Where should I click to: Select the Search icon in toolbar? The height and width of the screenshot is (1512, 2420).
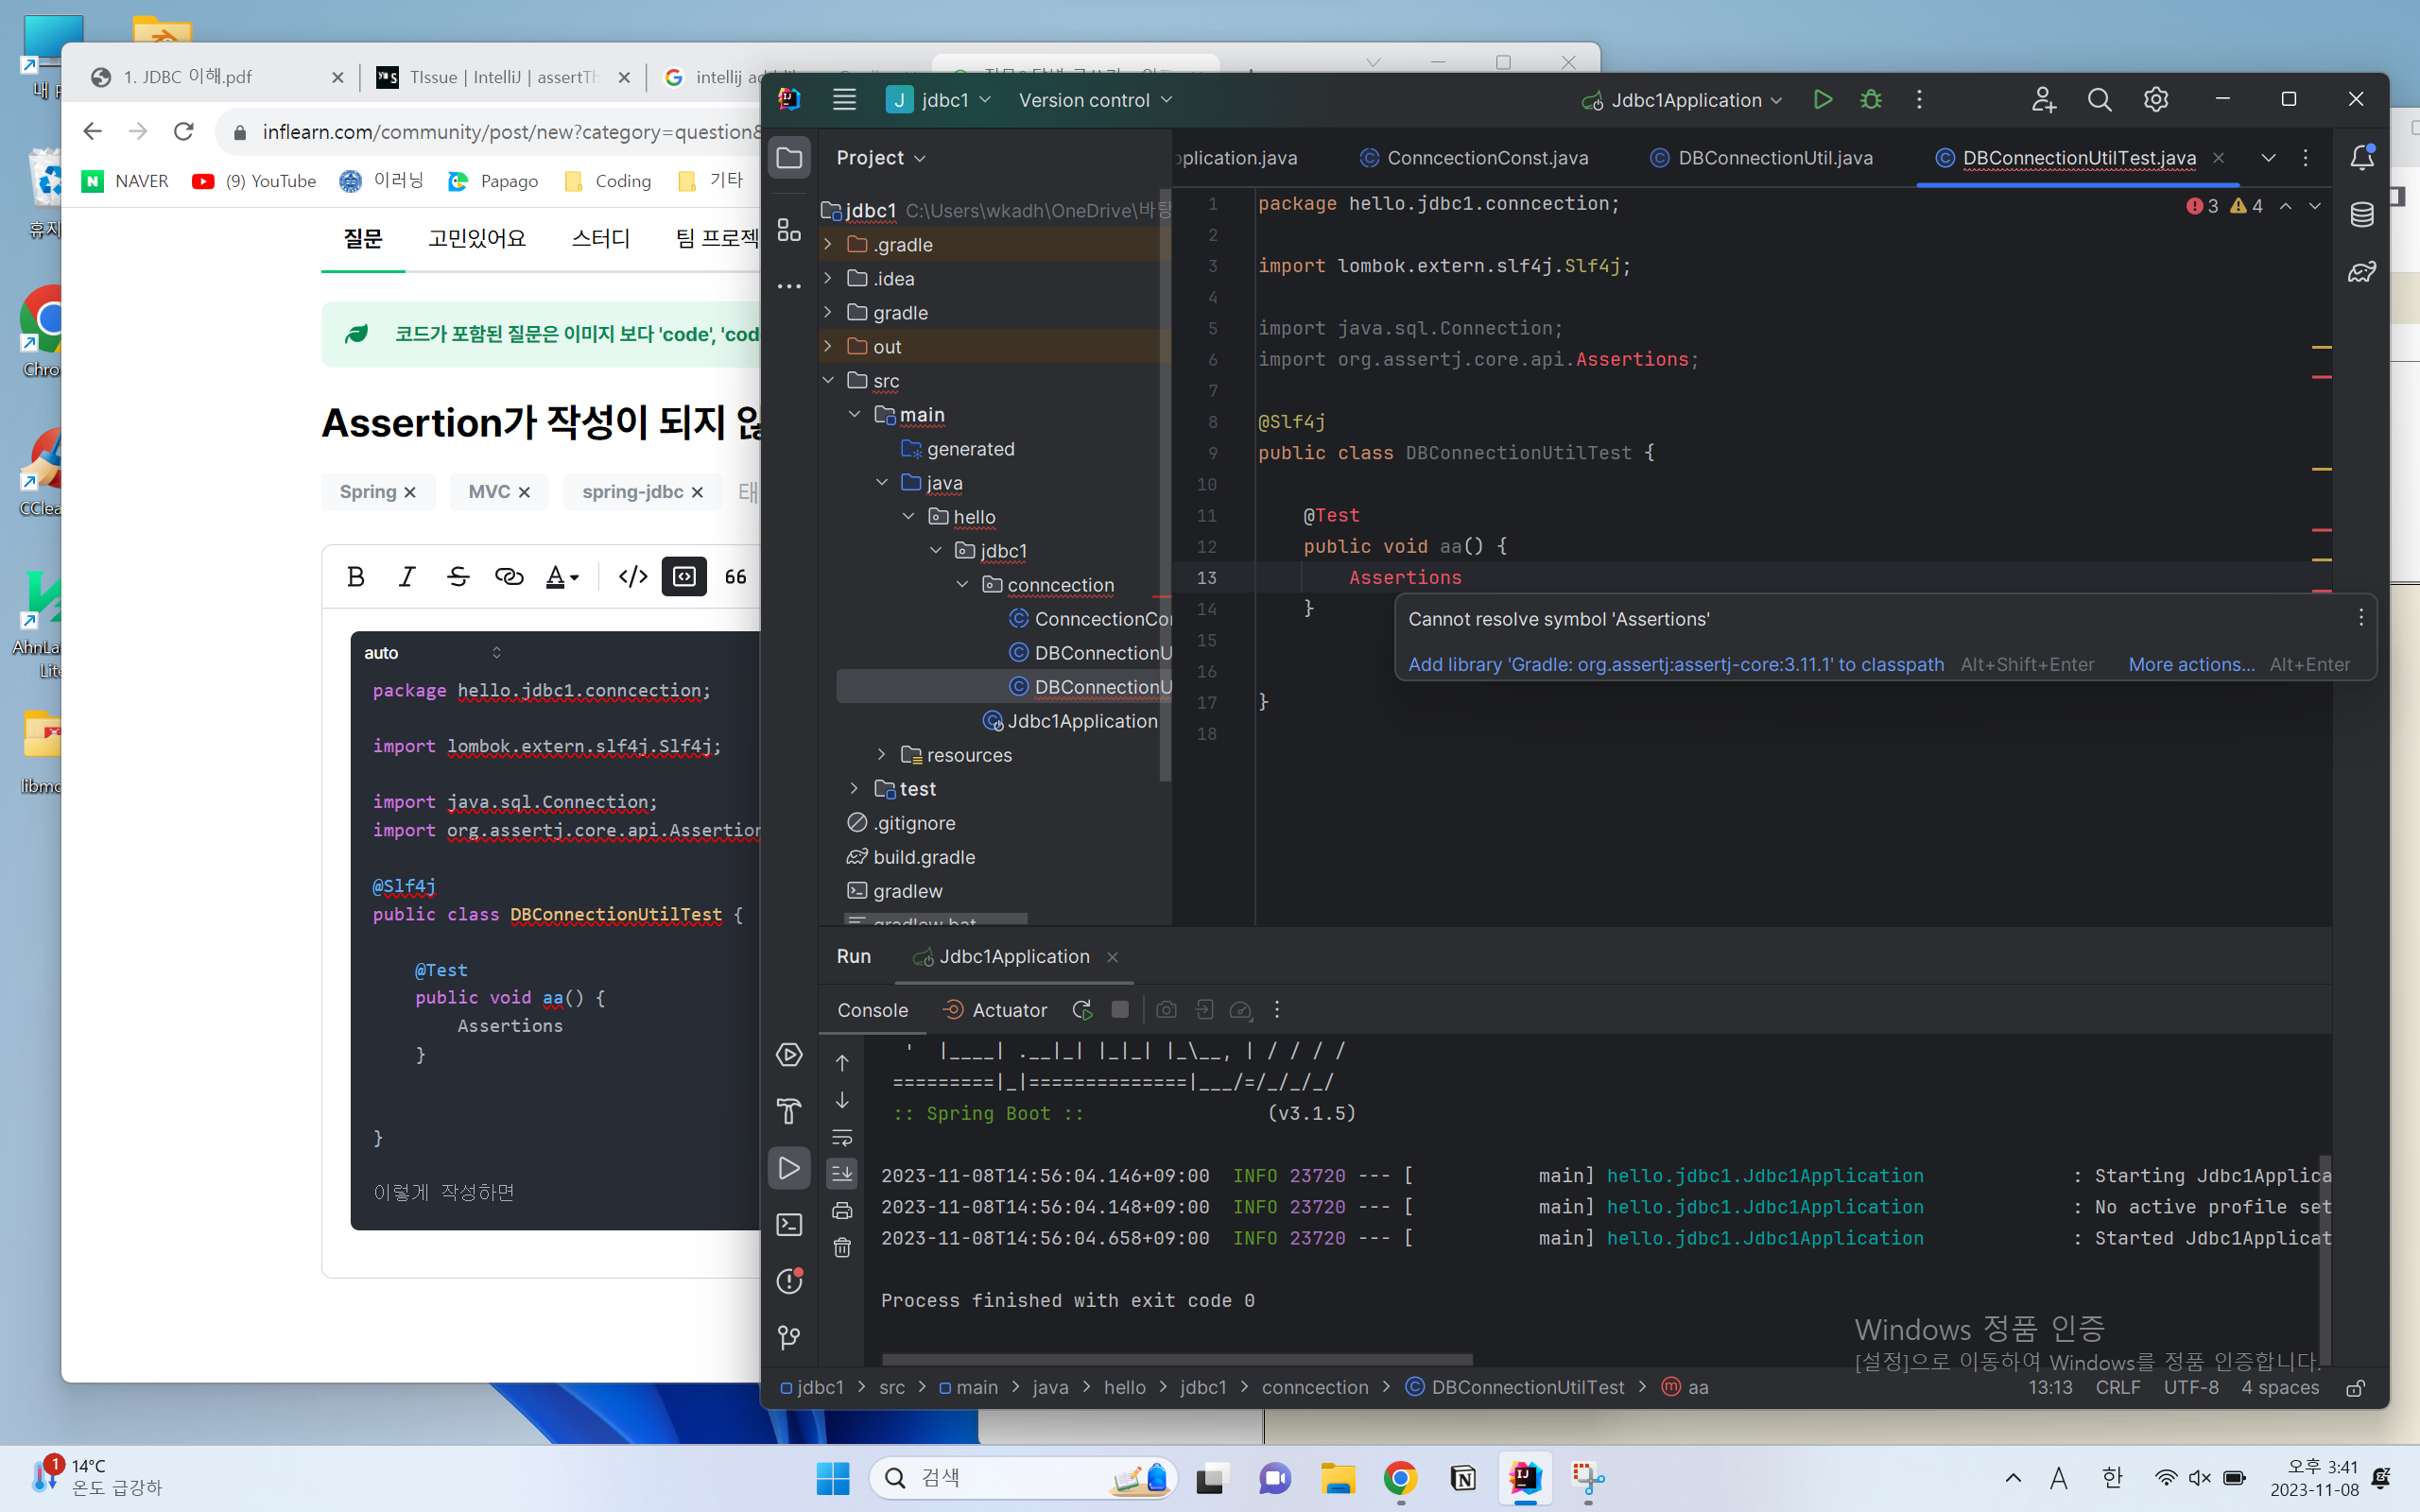click(2100, 99)
